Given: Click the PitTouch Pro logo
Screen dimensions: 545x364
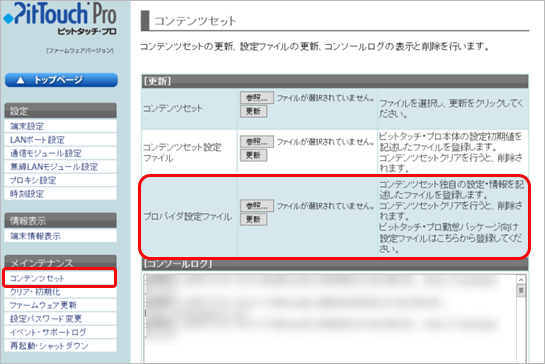Looking at the screenshot, I should point(60,19).
